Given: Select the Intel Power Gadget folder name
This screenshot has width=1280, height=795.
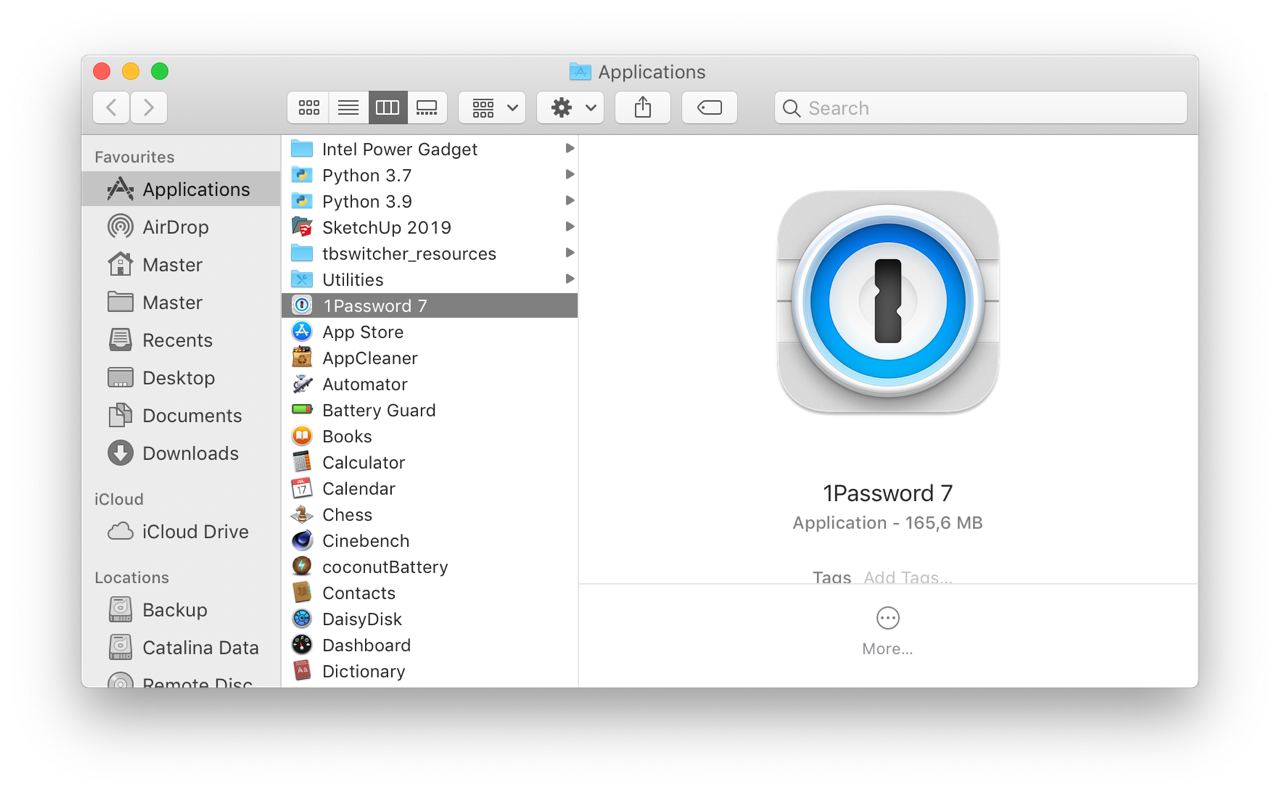Looking at the screenshot, I should pos(400,149).
